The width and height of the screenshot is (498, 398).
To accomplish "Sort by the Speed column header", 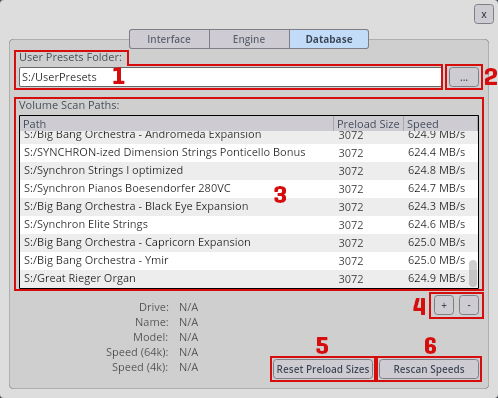I will [441, 124].
